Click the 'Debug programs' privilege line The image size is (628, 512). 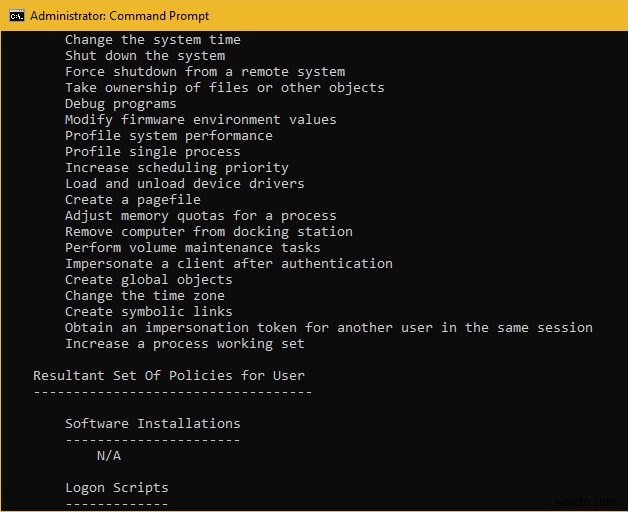pyautogui.click(x=120, y=104)
